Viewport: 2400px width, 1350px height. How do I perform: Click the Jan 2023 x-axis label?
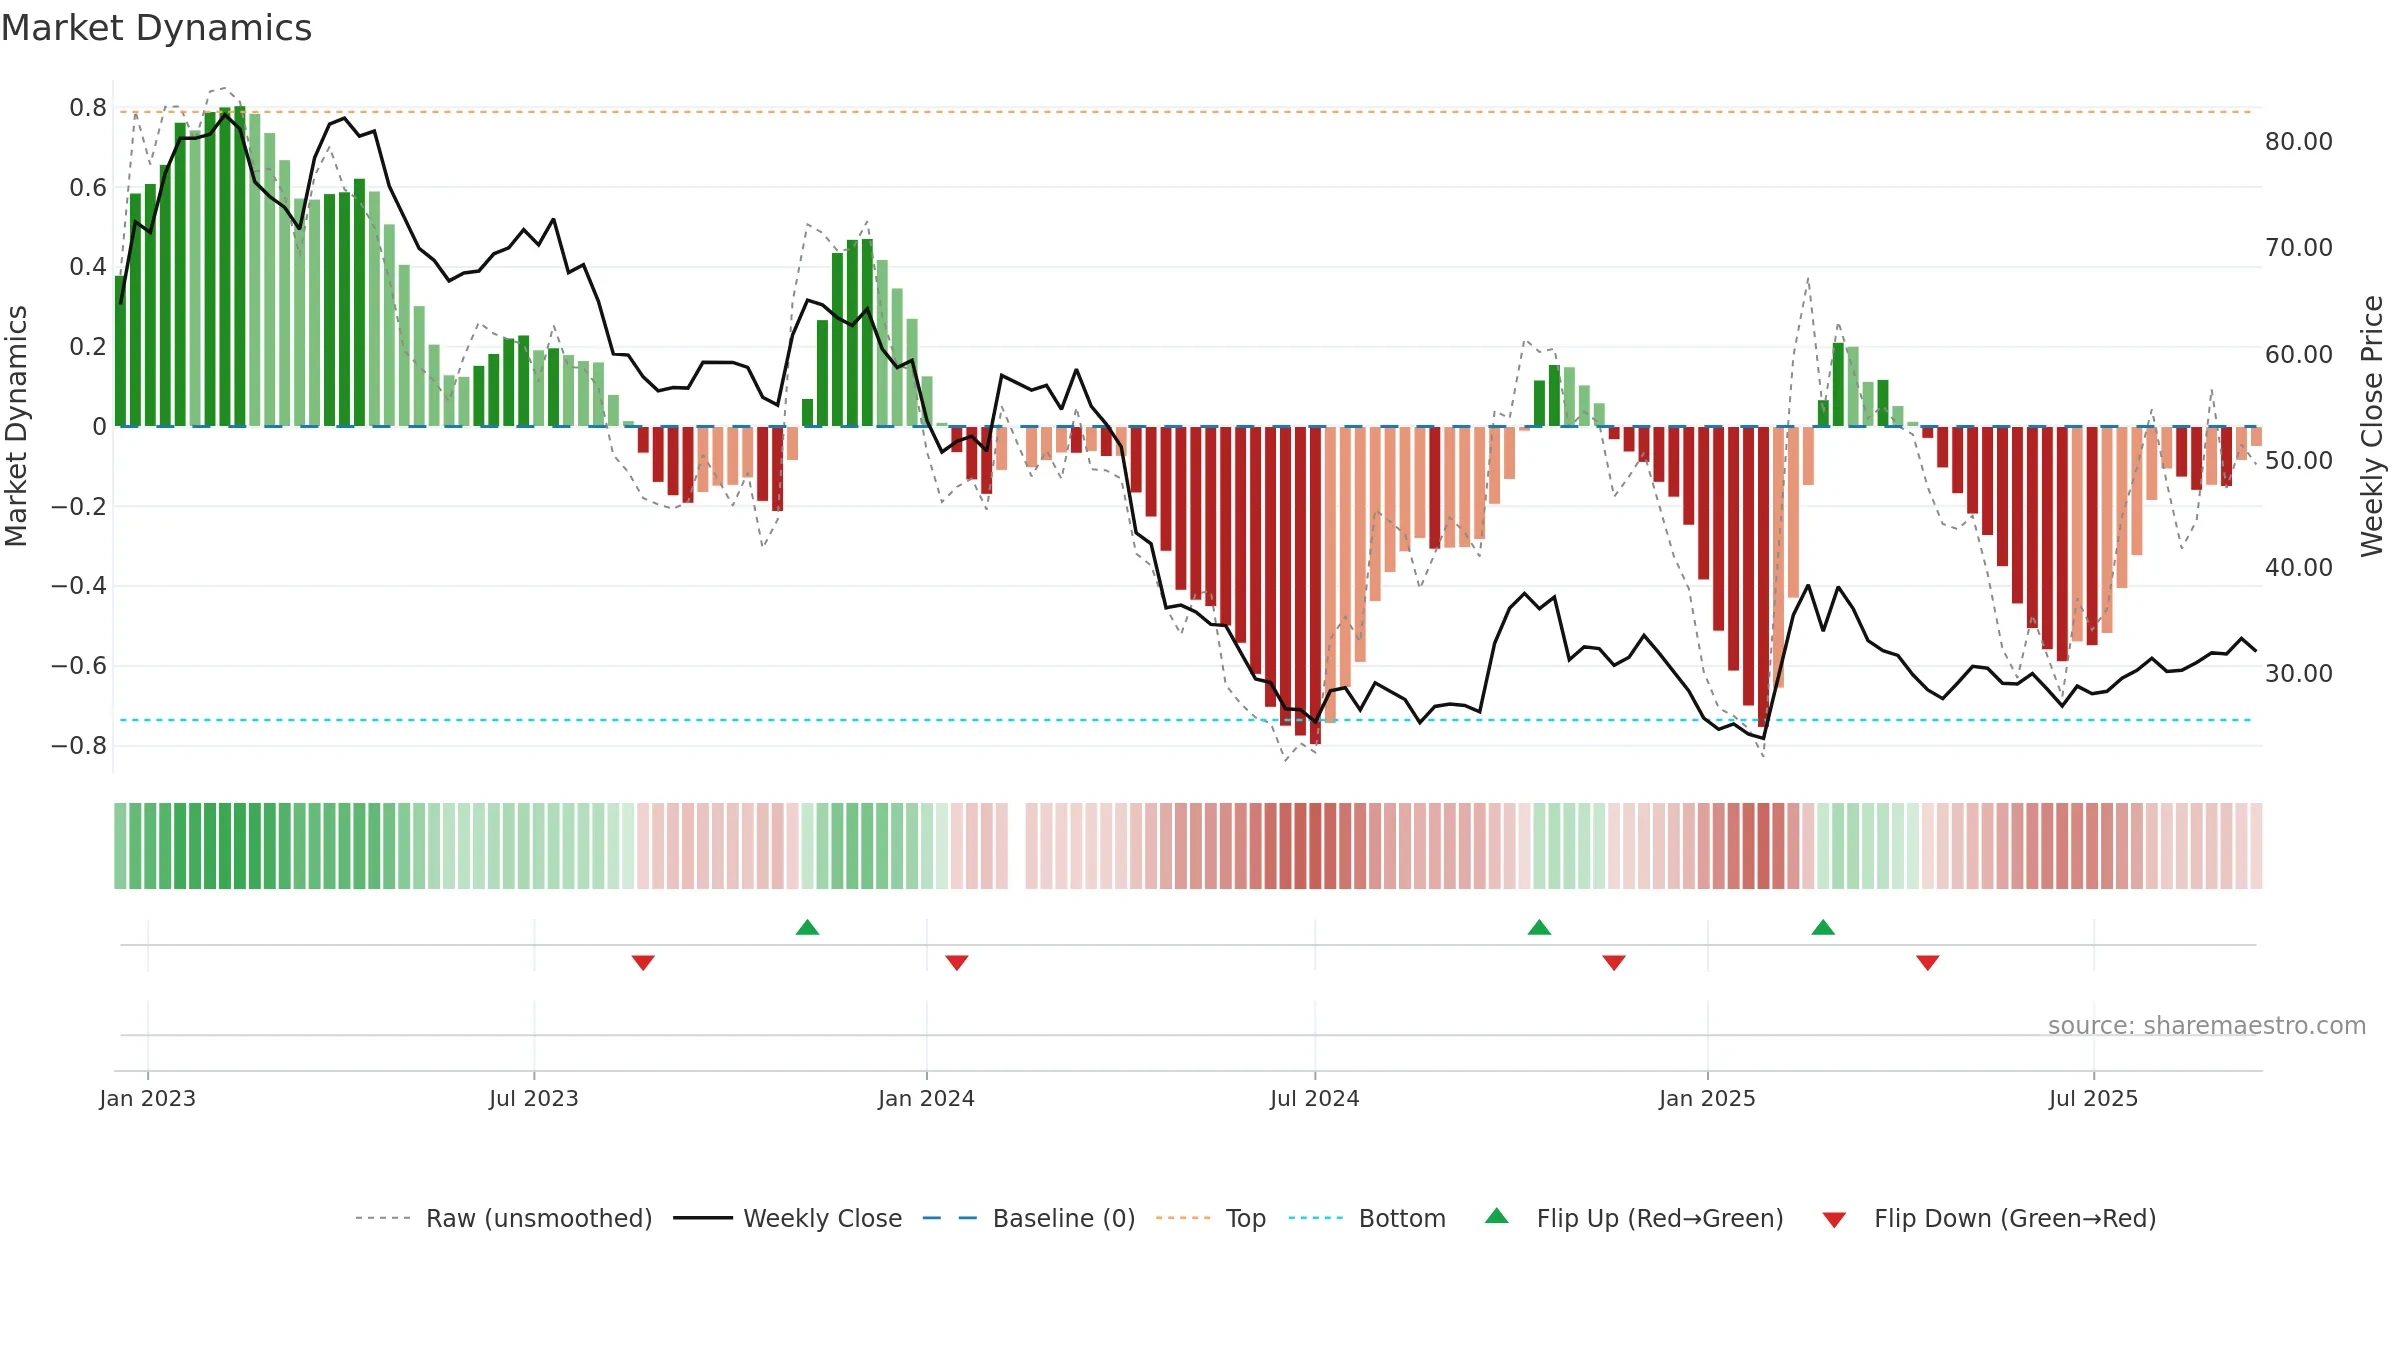pyautogui.click(x=147, y=1098)
